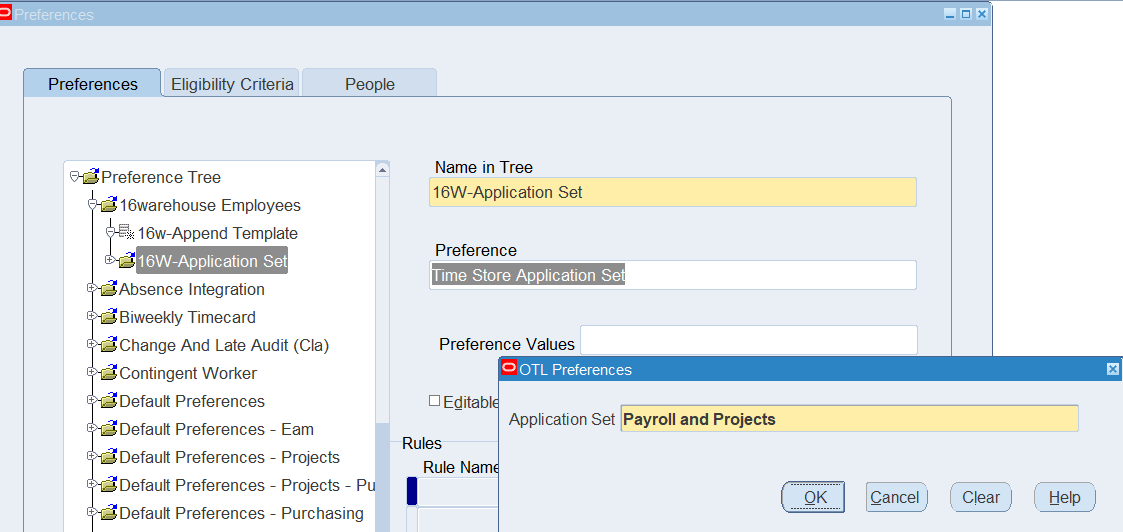Image resolution: width=1123 pixels, height=532 pixels.
Task: Click the Absence Integration folder icon
Action: point(108,290)
